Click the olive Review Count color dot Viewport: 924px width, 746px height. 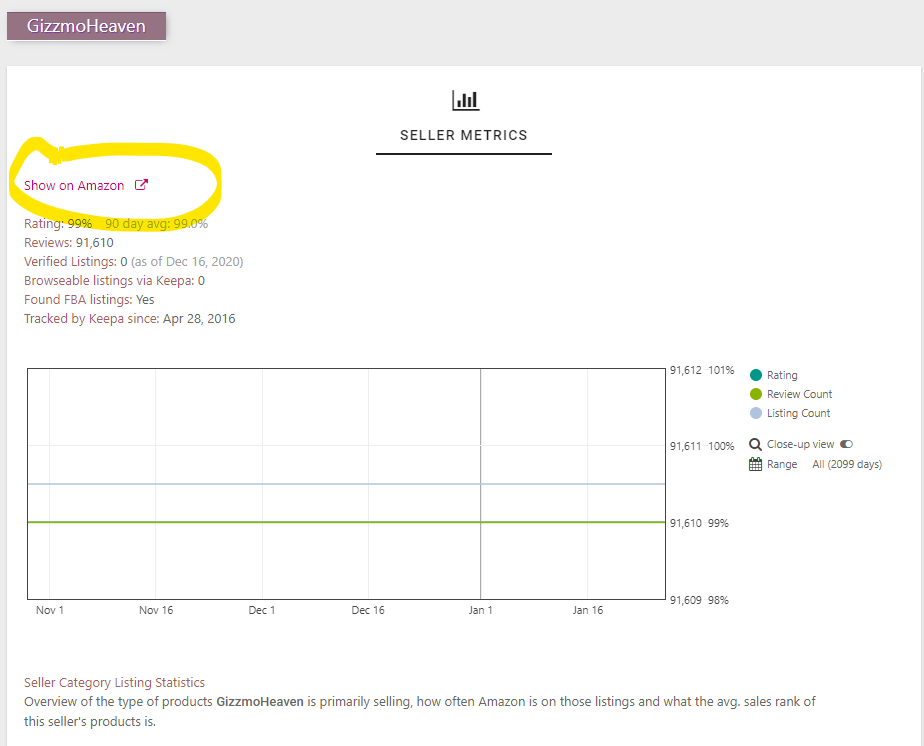(755, 394)
